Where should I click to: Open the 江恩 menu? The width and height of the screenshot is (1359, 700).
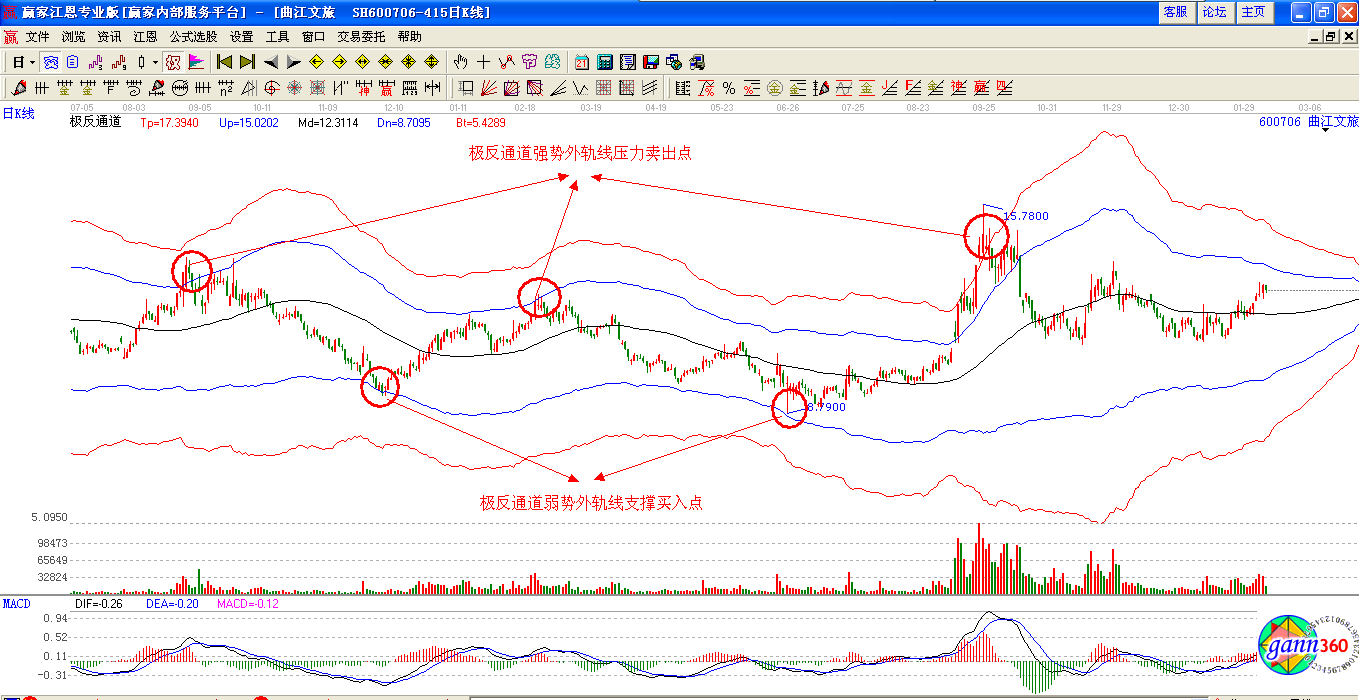pyautogui.click(x=145, y=36)
